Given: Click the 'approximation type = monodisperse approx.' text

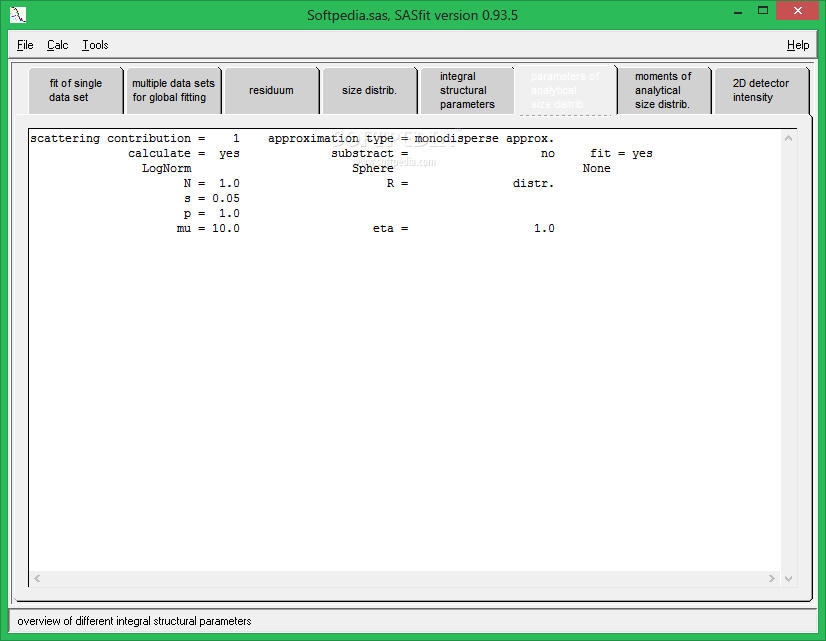Looking at the screenshot, I should point(411,139).
